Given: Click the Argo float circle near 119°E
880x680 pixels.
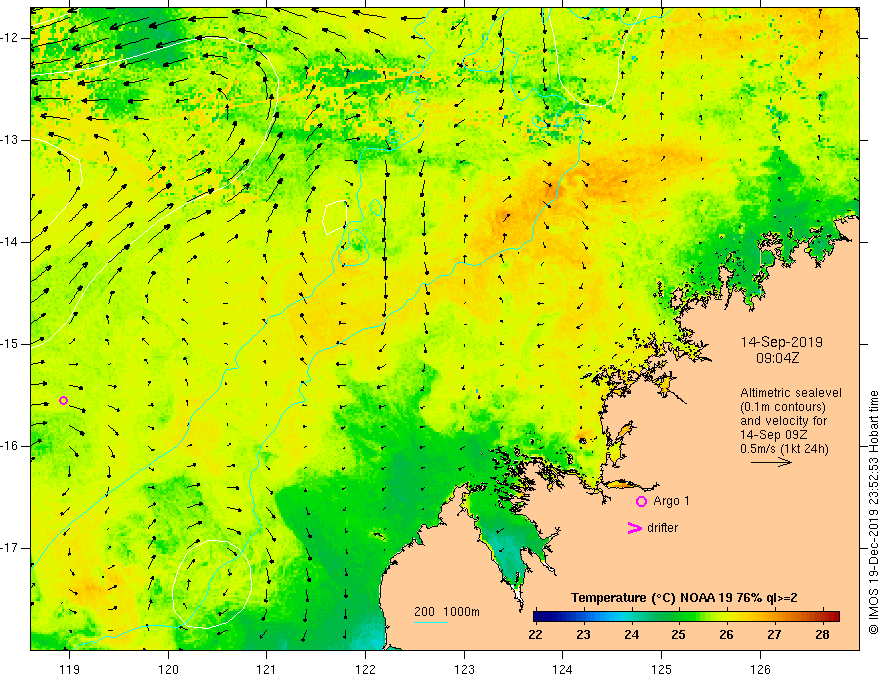Looking at the screenshot, I should 63,401.
